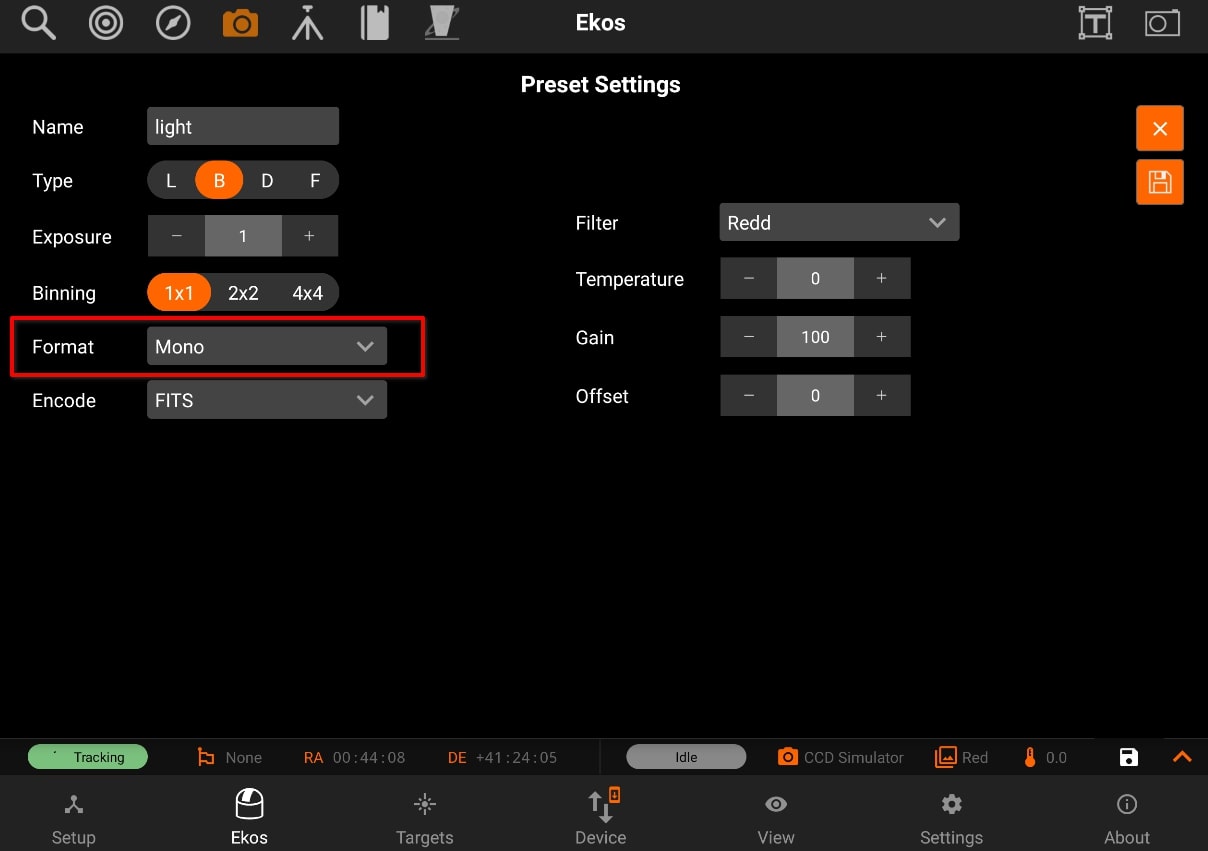The image size is (1208, 851).
Task: Click the Idle capture status indicator
Action: (x=686, y=757)
